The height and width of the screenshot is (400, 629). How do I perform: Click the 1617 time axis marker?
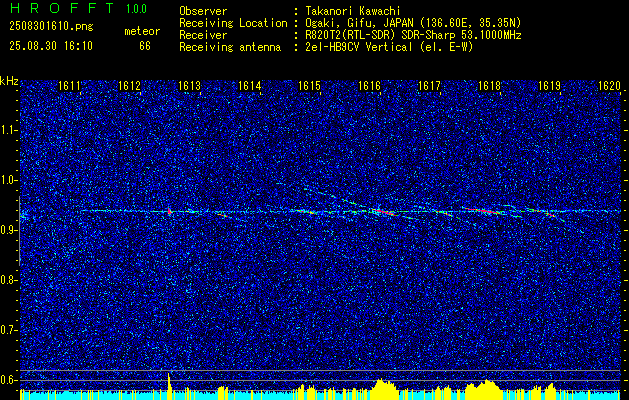[429, 86]
